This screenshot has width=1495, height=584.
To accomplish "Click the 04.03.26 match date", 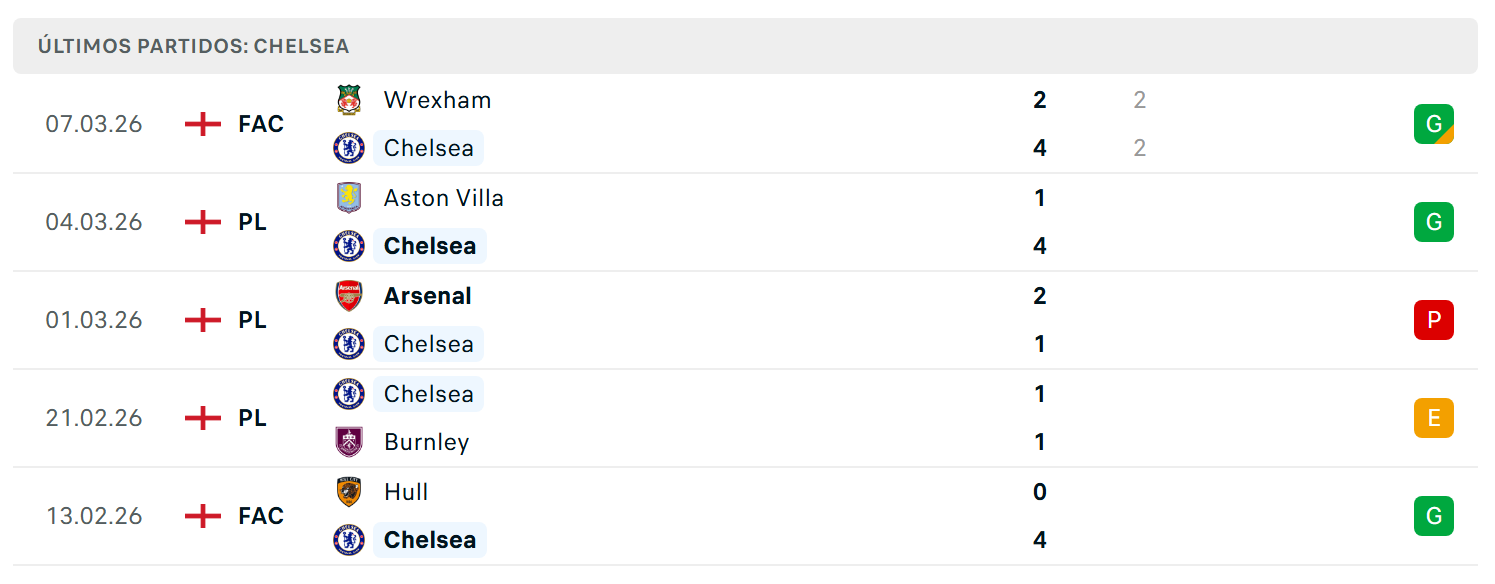I will 94,222.
